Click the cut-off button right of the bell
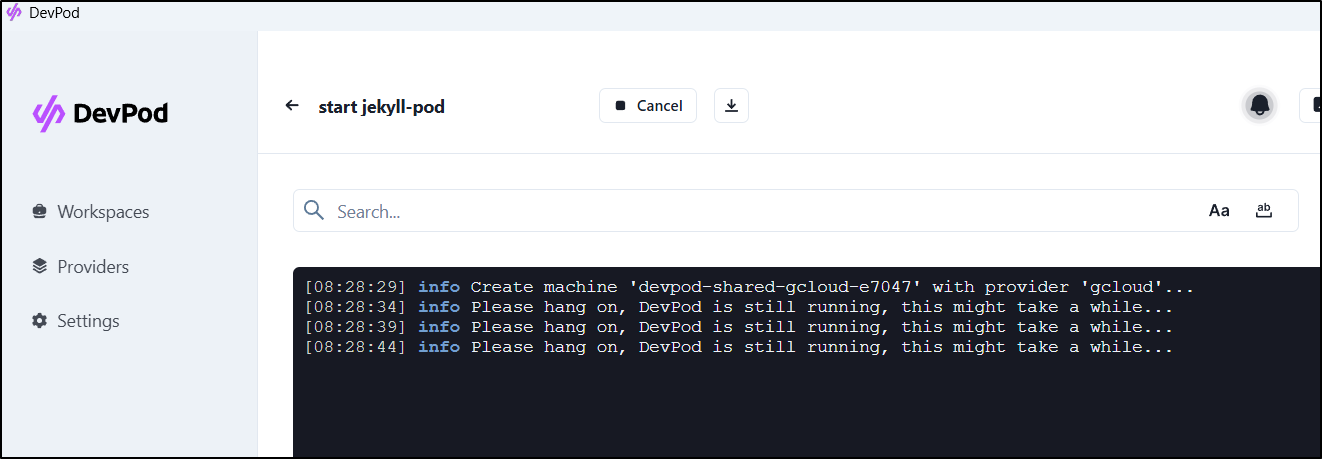This screenshot has height=459, width=1322. 1310,105
